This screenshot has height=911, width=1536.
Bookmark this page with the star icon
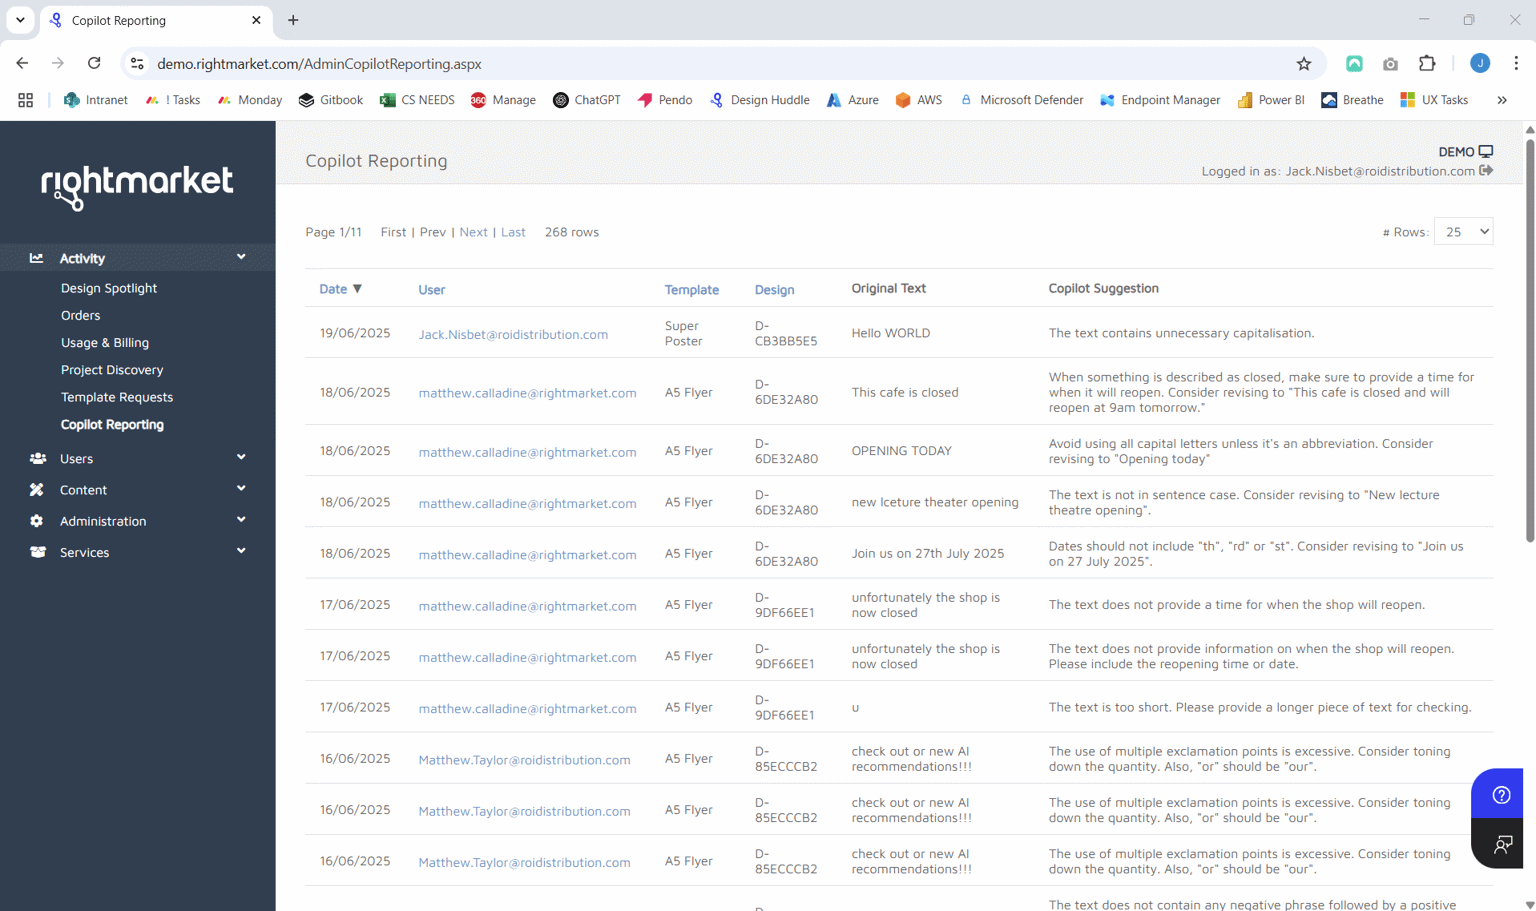[1304, 64]
